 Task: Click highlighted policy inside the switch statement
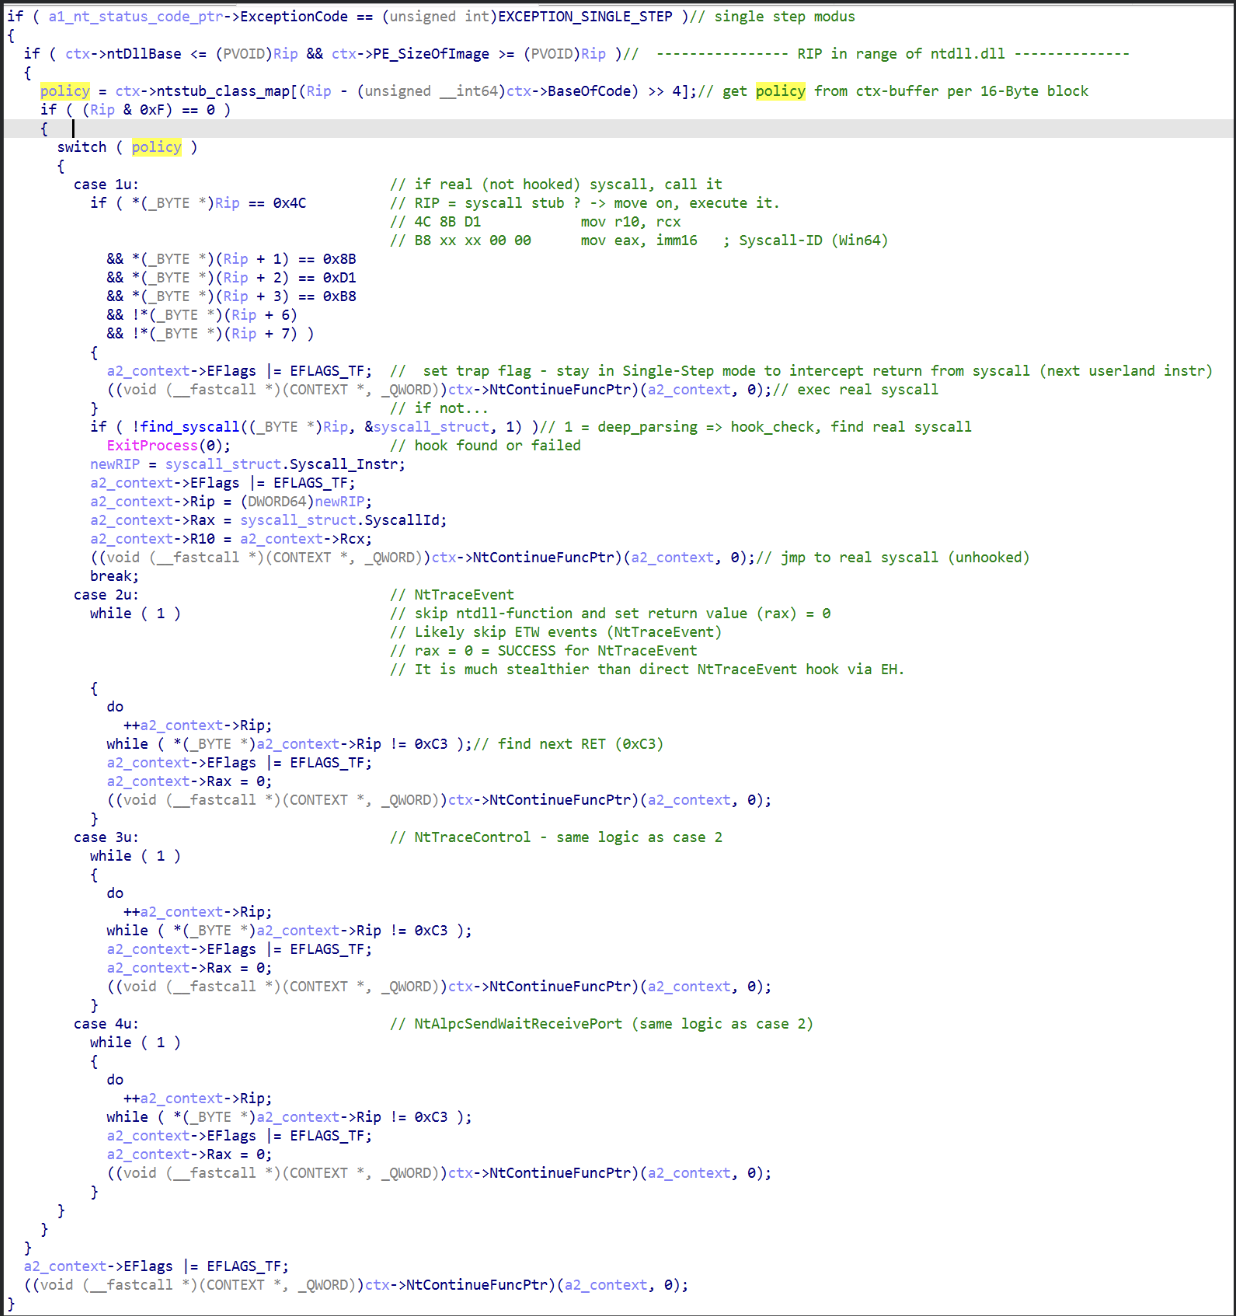pyautogui.click(x=156, y=147)
